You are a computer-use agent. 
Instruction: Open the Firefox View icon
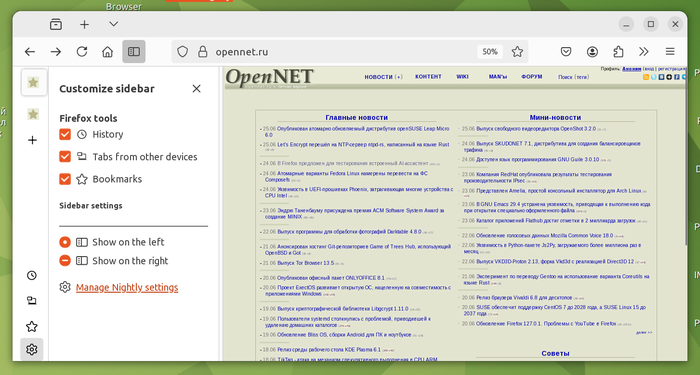coord(56,25)
